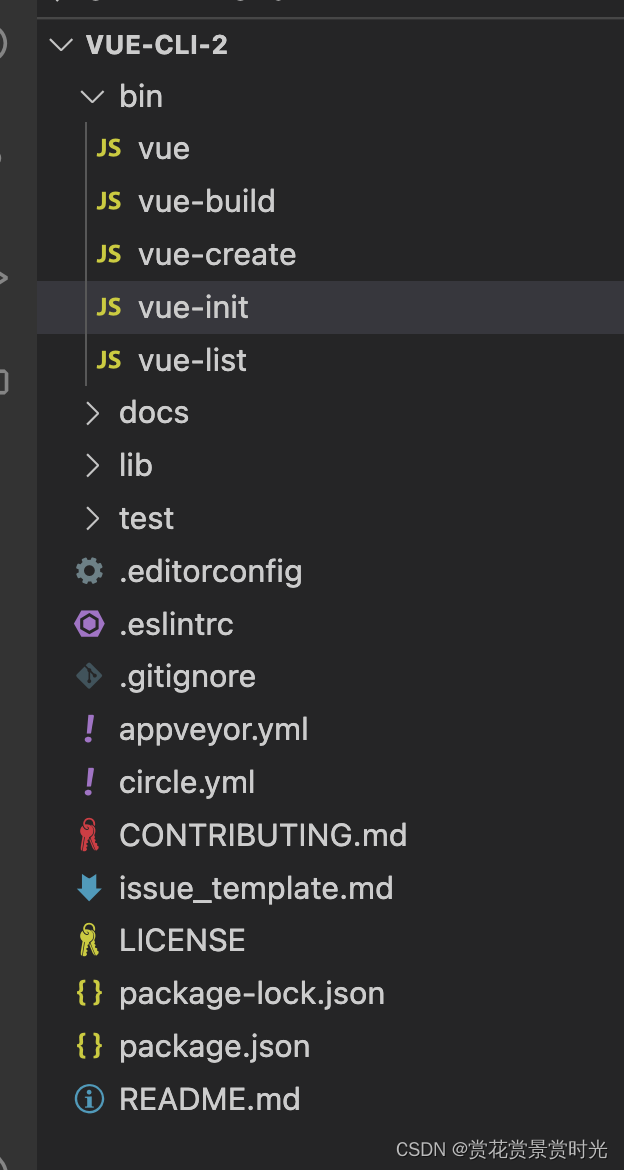Click the key icon beside LICENSE
The height and width of the screenshot is (1170, 624).
click(x=89, y=939)
